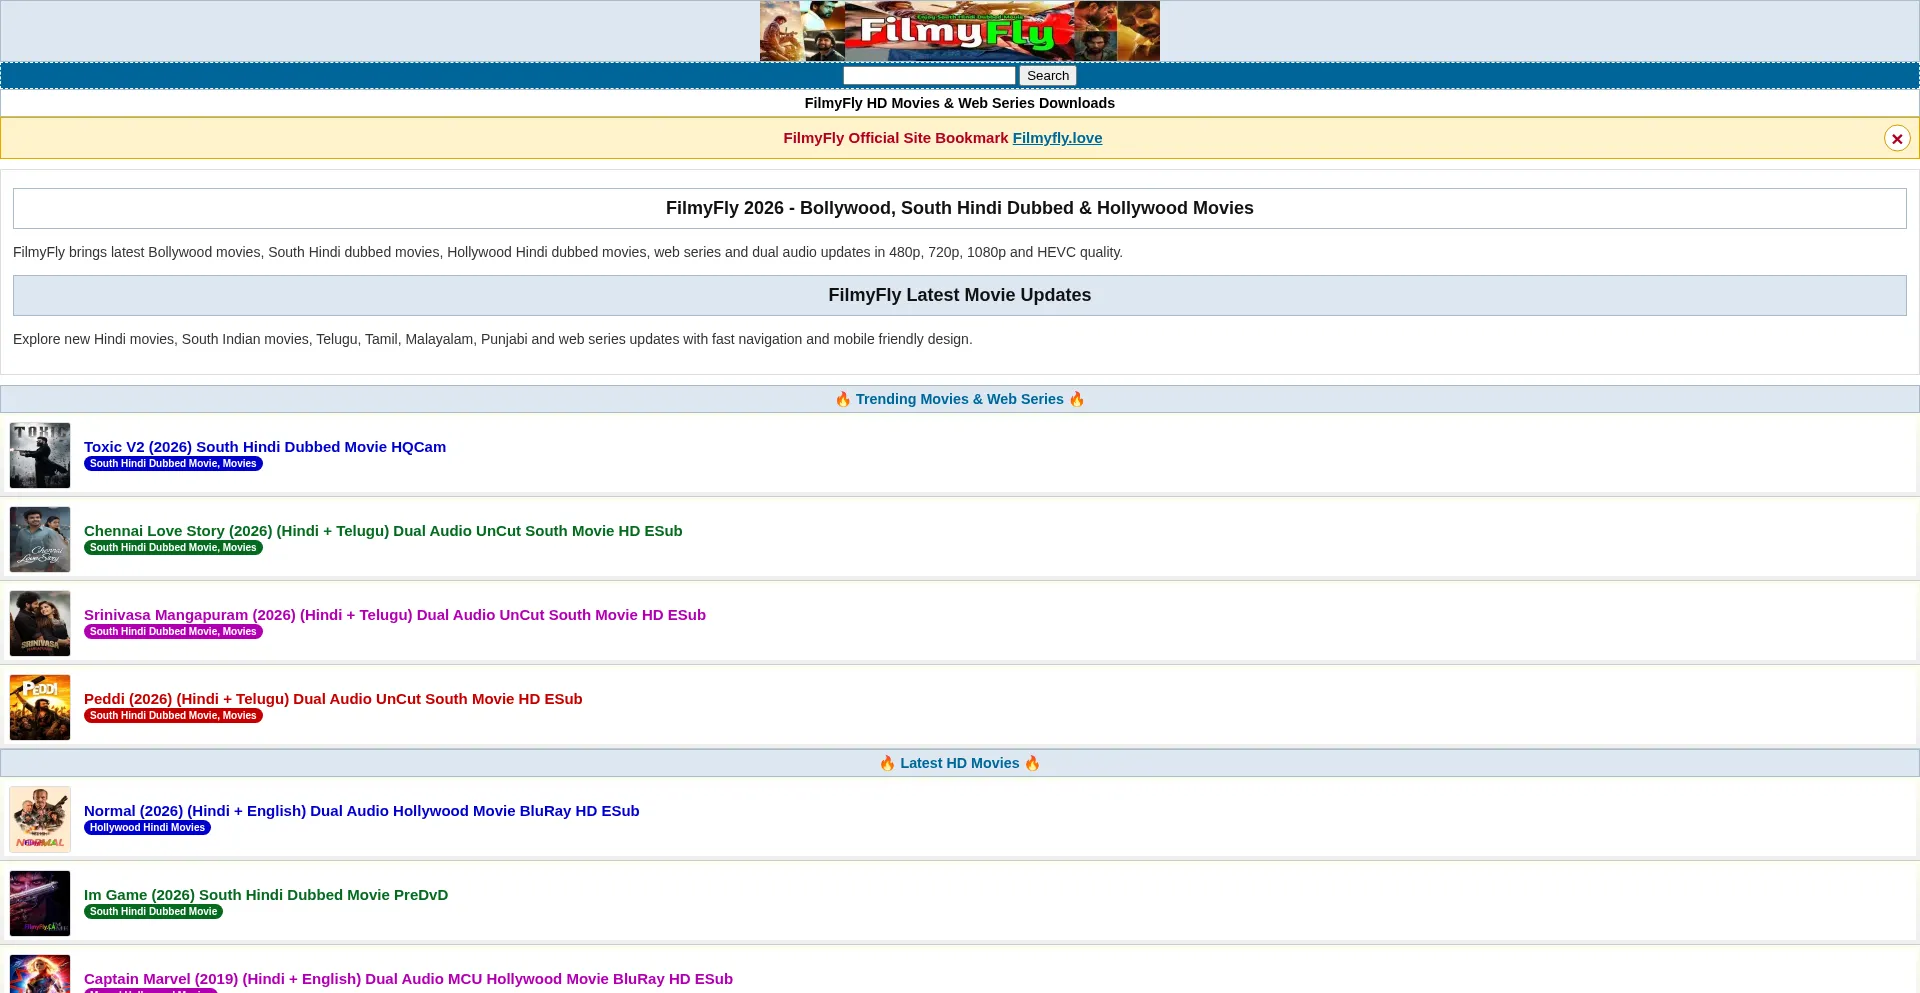Click the Latest HD Movies heading
1920x993 pixels.
point(960,763)
